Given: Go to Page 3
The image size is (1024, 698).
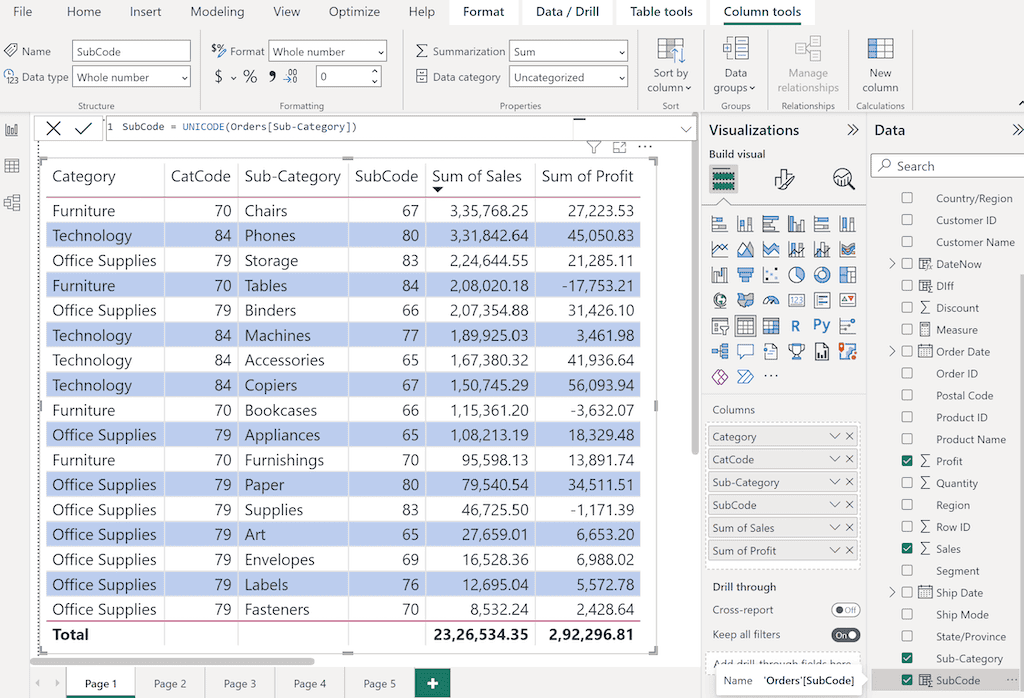Looking at the screenshot, I should point(239,684).
